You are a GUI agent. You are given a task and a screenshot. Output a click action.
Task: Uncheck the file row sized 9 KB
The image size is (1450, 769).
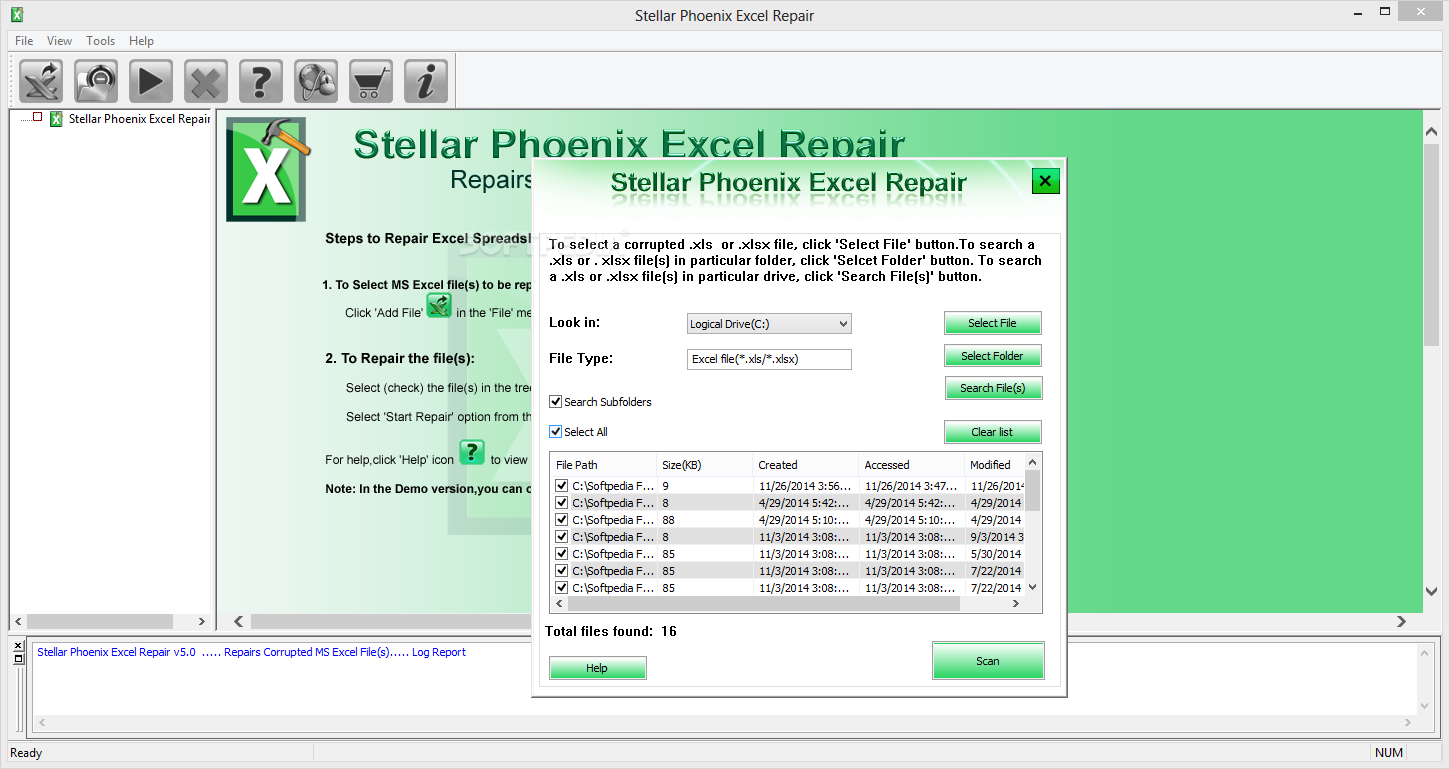562,486
